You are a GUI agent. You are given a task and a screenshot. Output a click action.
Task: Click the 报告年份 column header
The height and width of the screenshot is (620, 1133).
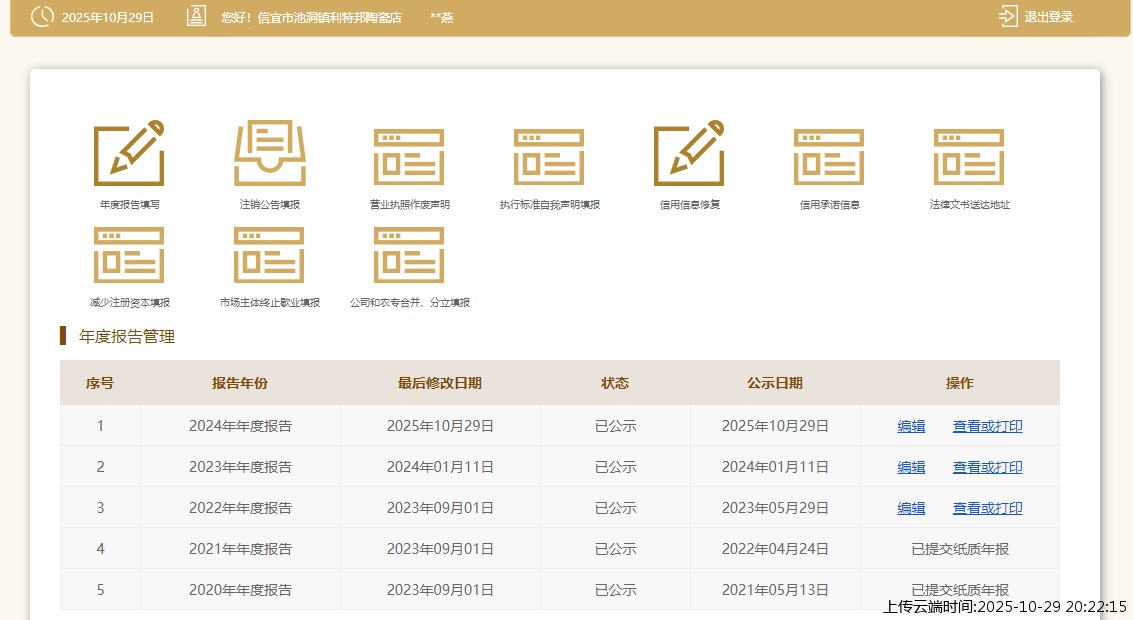240,383
